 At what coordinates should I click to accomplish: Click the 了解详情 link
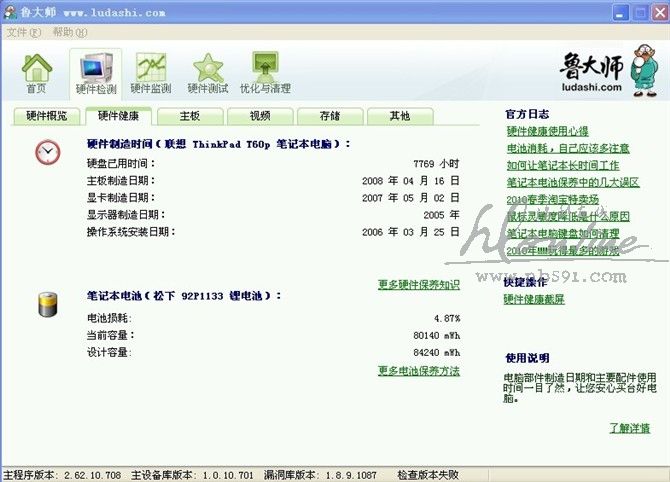pyautogui.click(x=629, y=428)
